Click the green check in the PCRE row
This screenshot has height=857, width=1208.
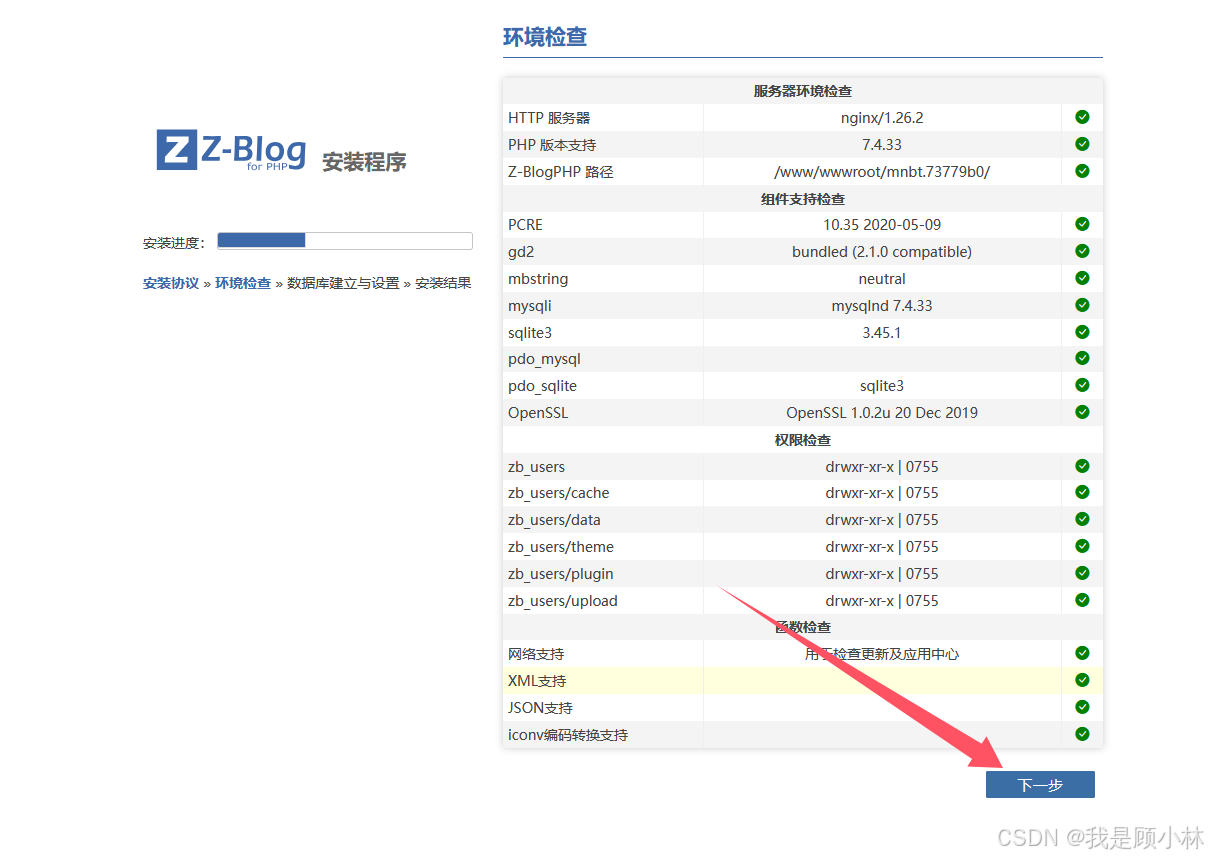1082,224
